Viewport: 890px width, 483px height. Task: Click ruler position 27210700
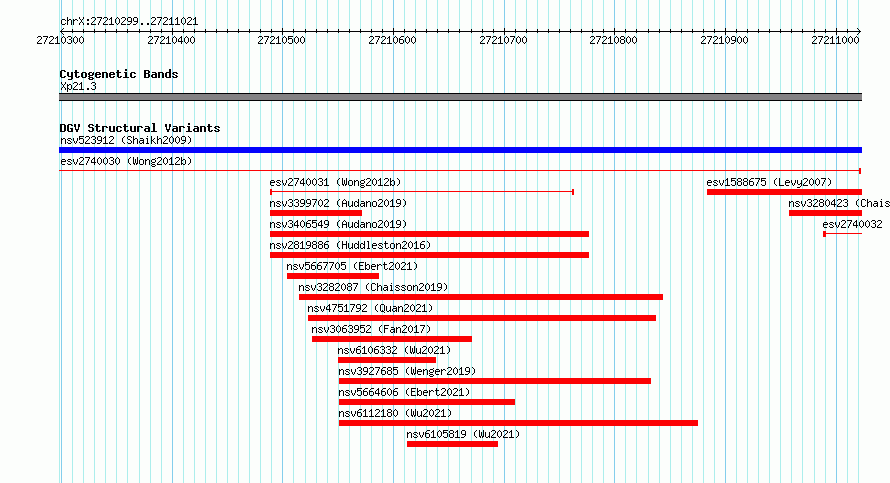pos(503,40)
